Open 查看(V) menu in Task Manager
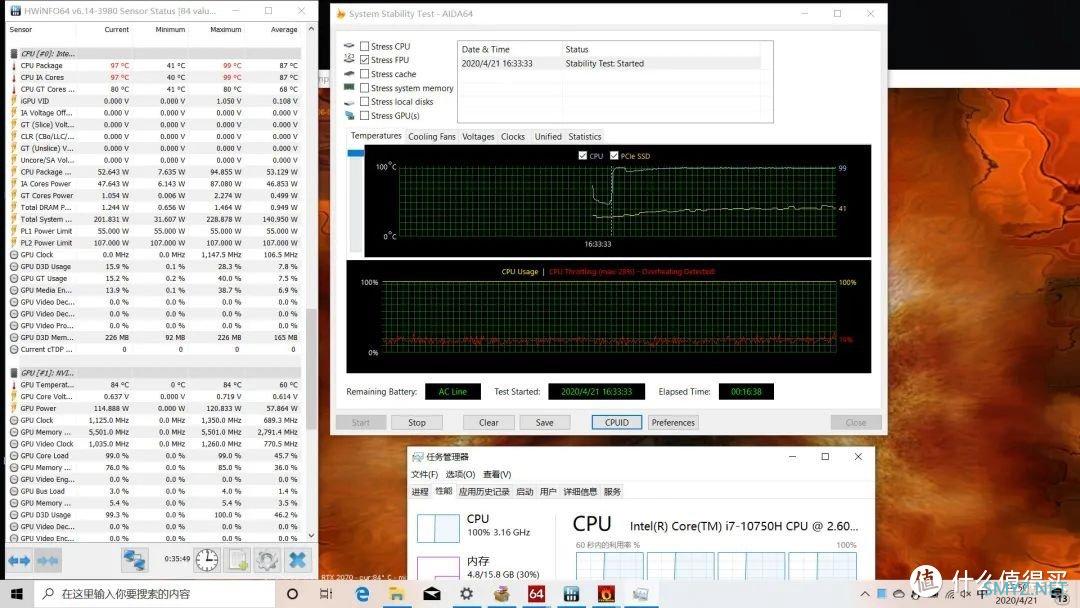Screen dimensions: 1080x608 pos(497,474)
